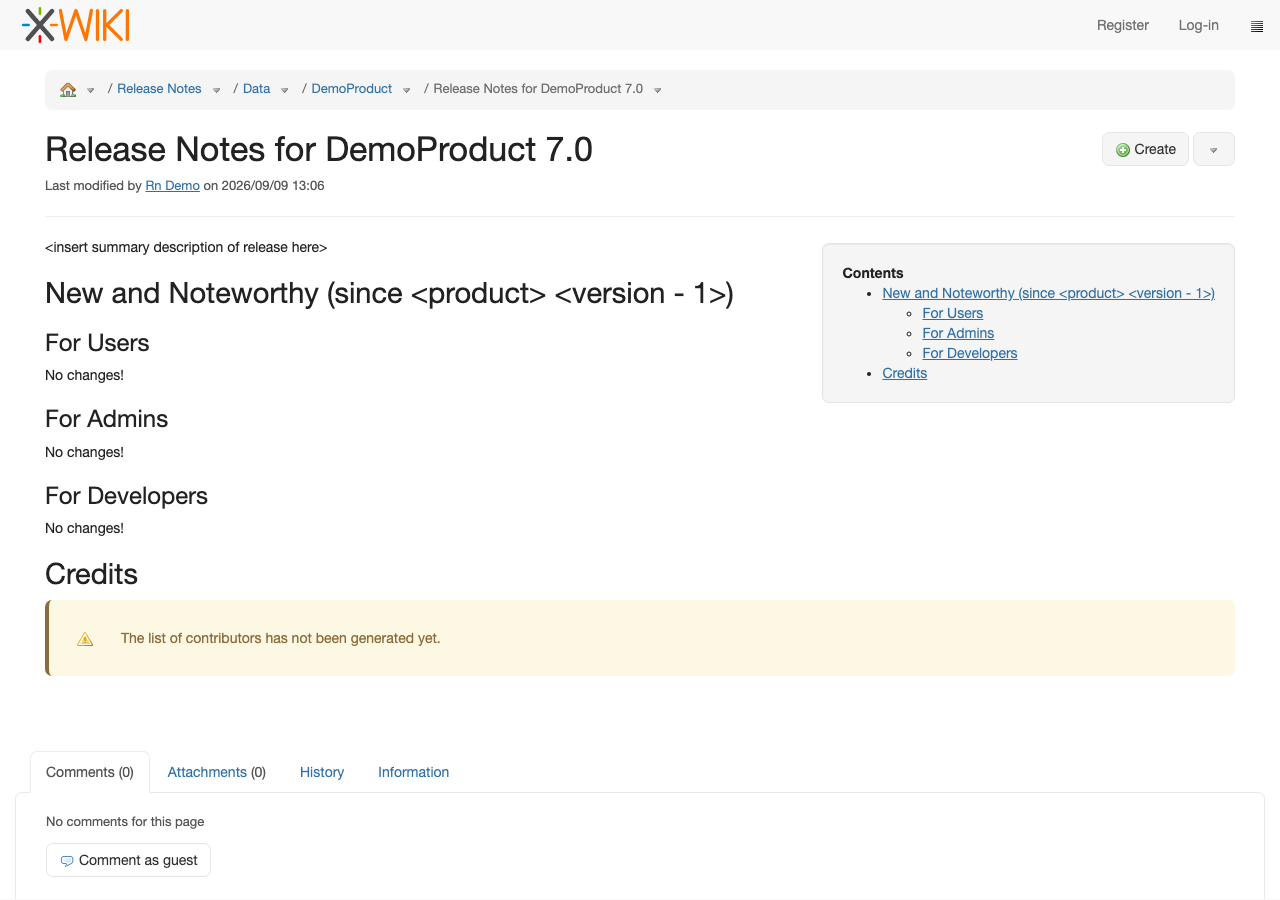
Task: Expand the Data breadcrumb dropdown arrow
Action: [284, 90]
